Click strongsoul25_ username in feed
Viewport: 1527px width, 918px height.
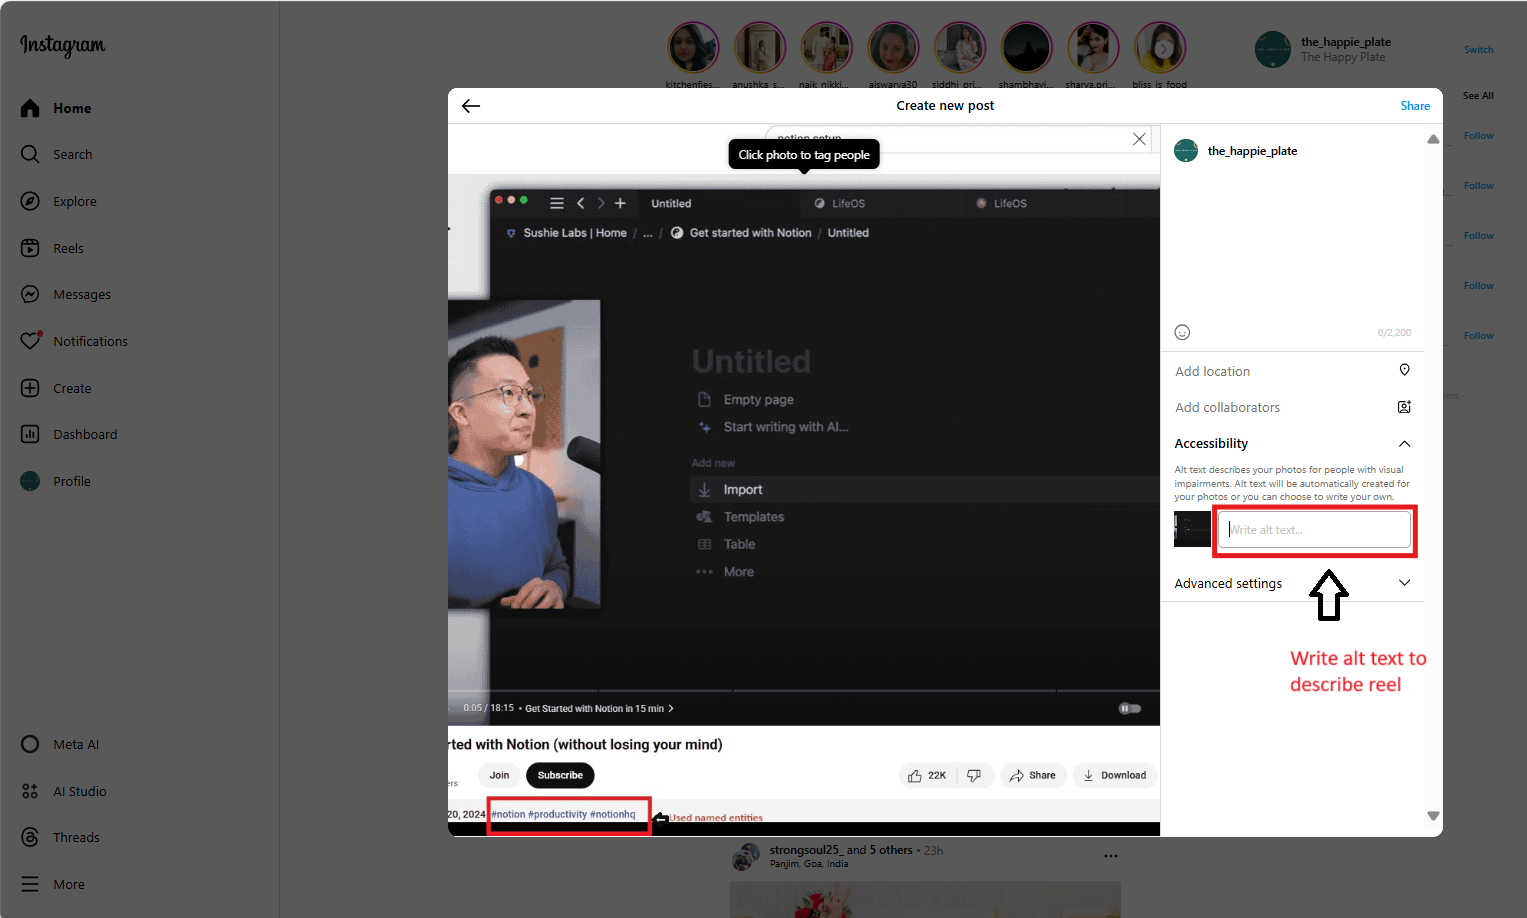point(806,850)
